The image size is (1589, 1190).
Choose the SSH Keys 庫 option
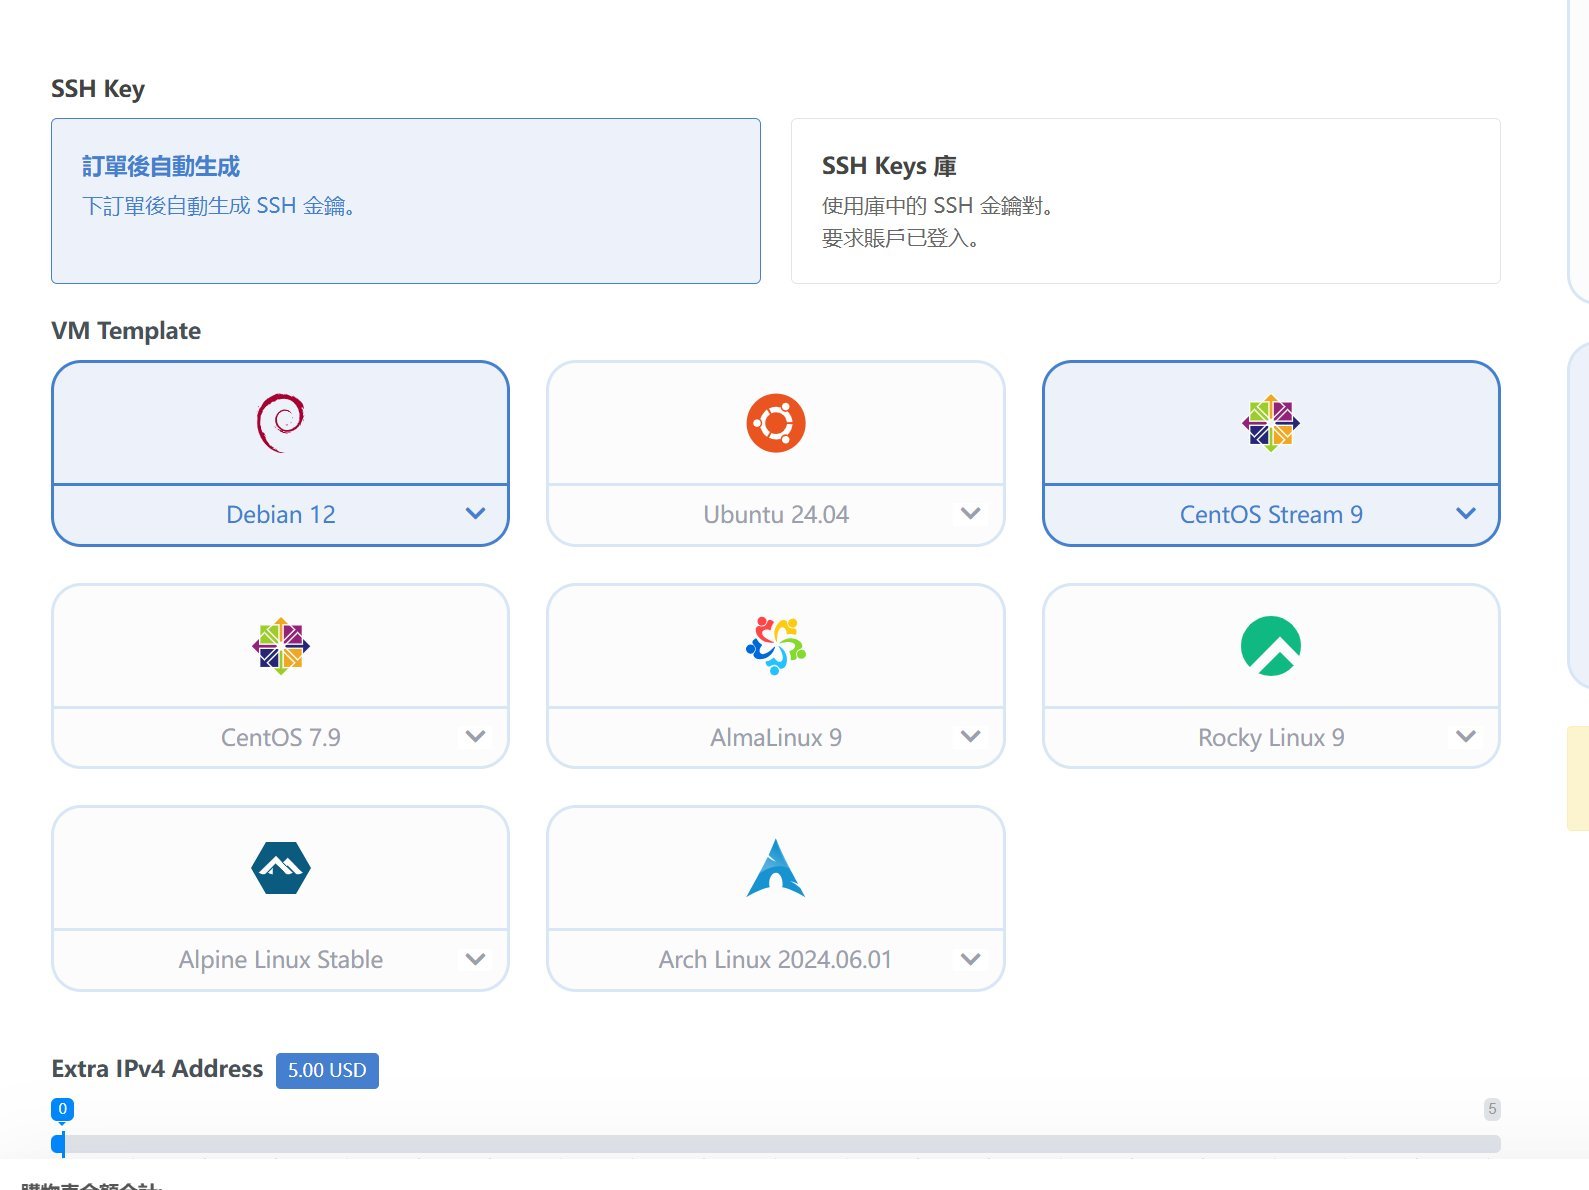(1146, 201)
